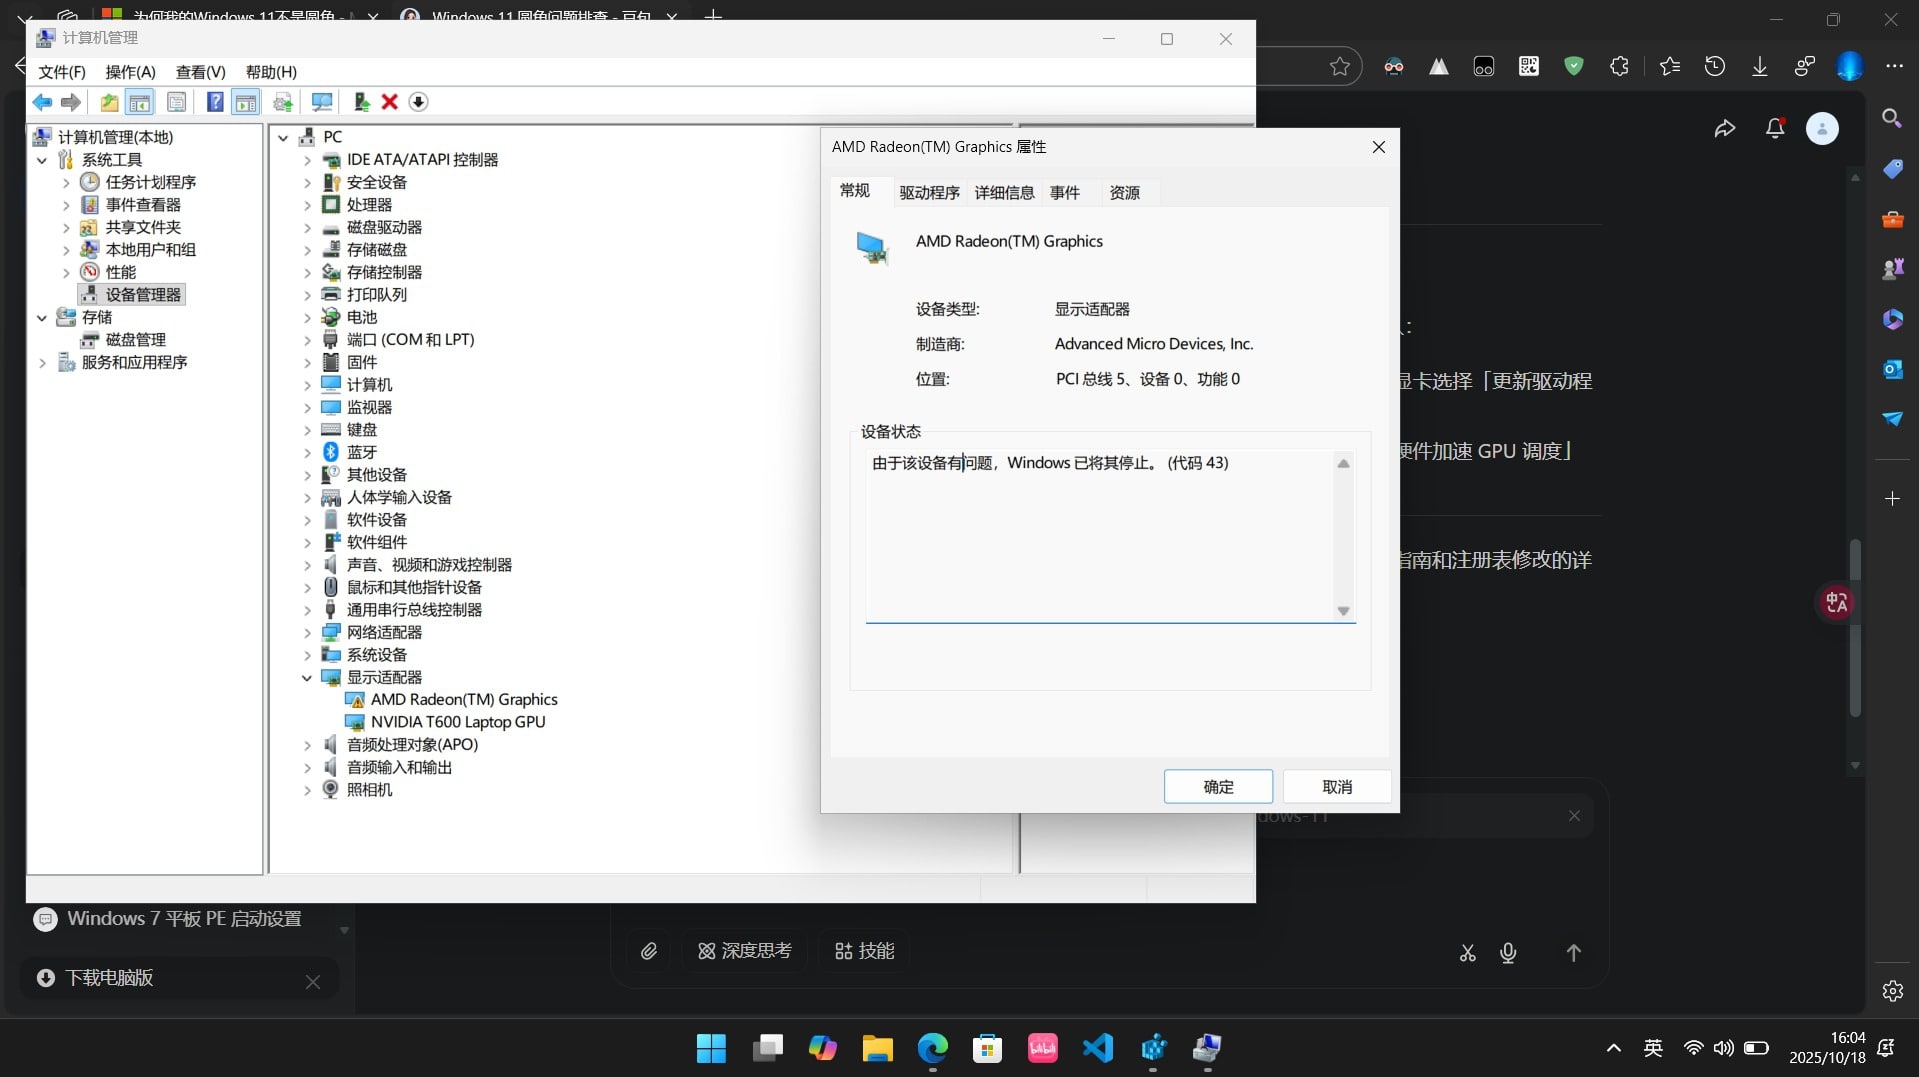Open the 操作(A) menu
1919x1077 pixels.
[131, 72]
